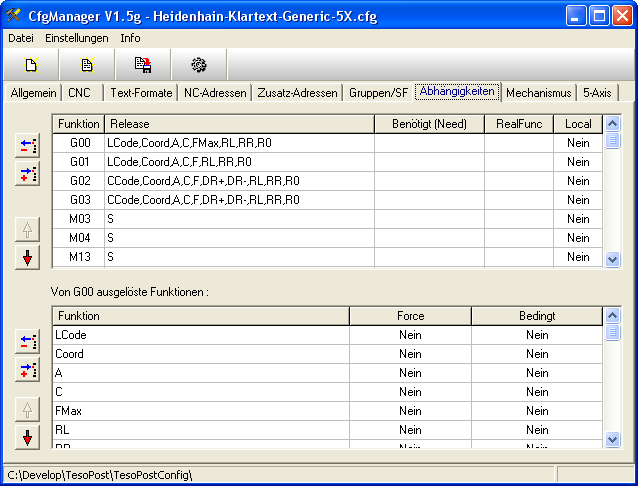Toggle Bedingt value for Coord row
The height and width of the screenshot is (486, 638).
537,354
